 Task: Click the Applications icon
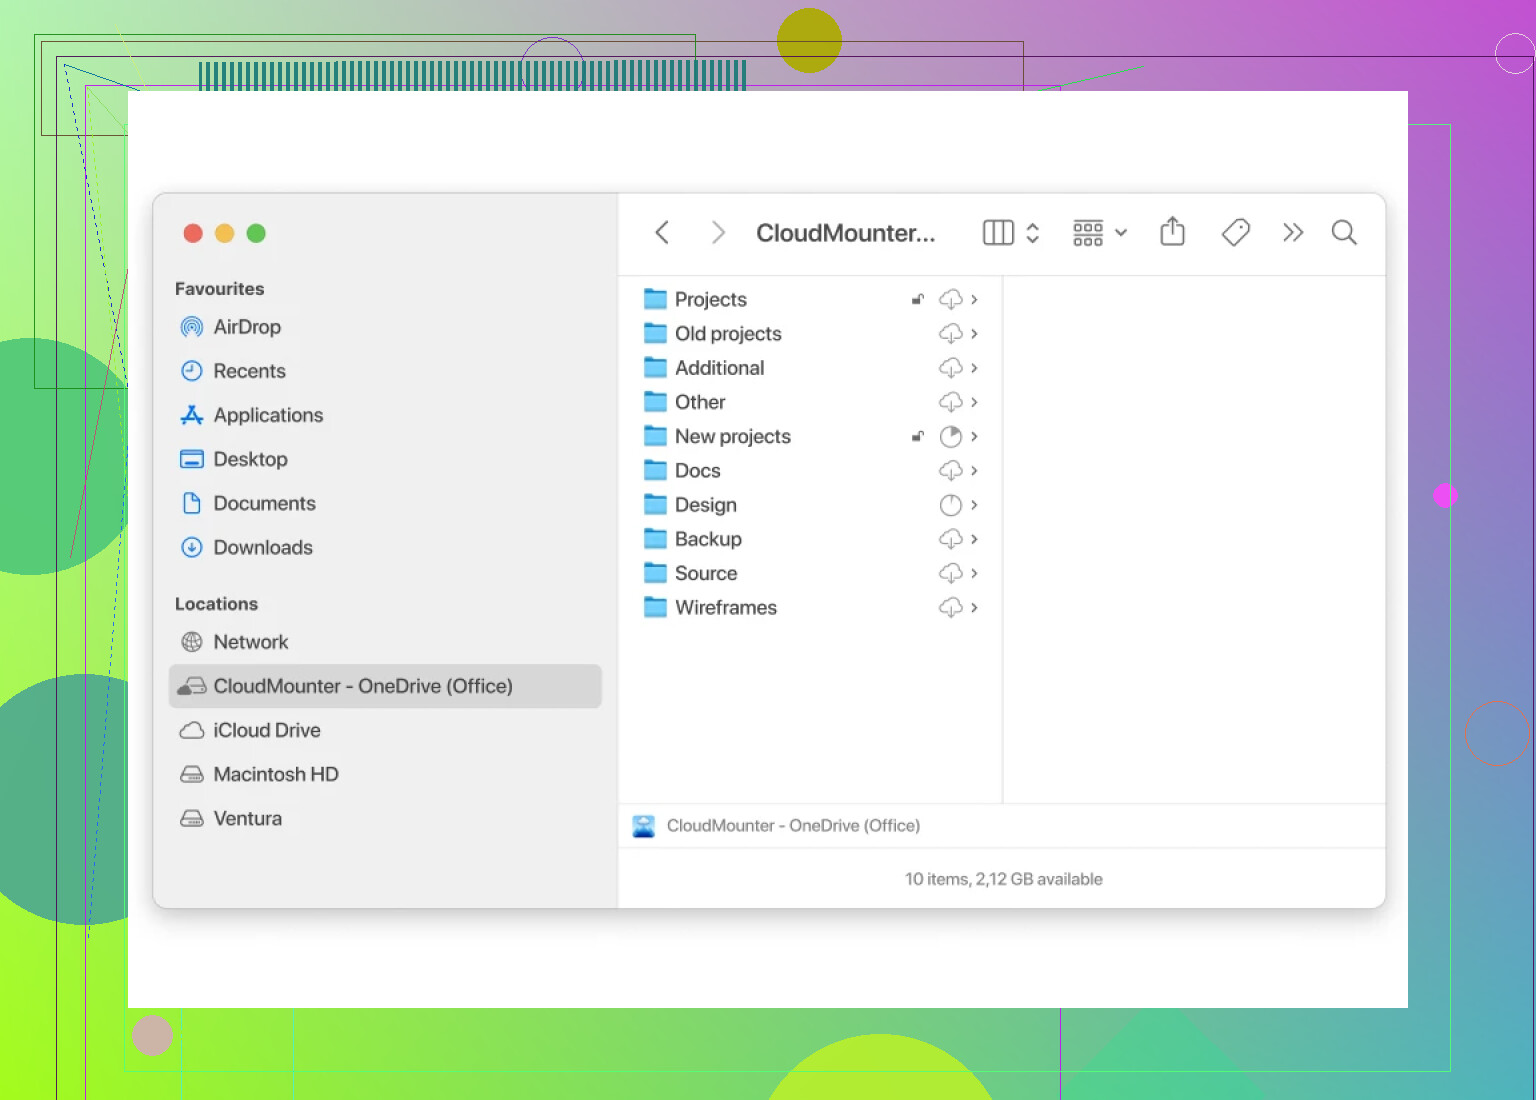click(191, 415)
